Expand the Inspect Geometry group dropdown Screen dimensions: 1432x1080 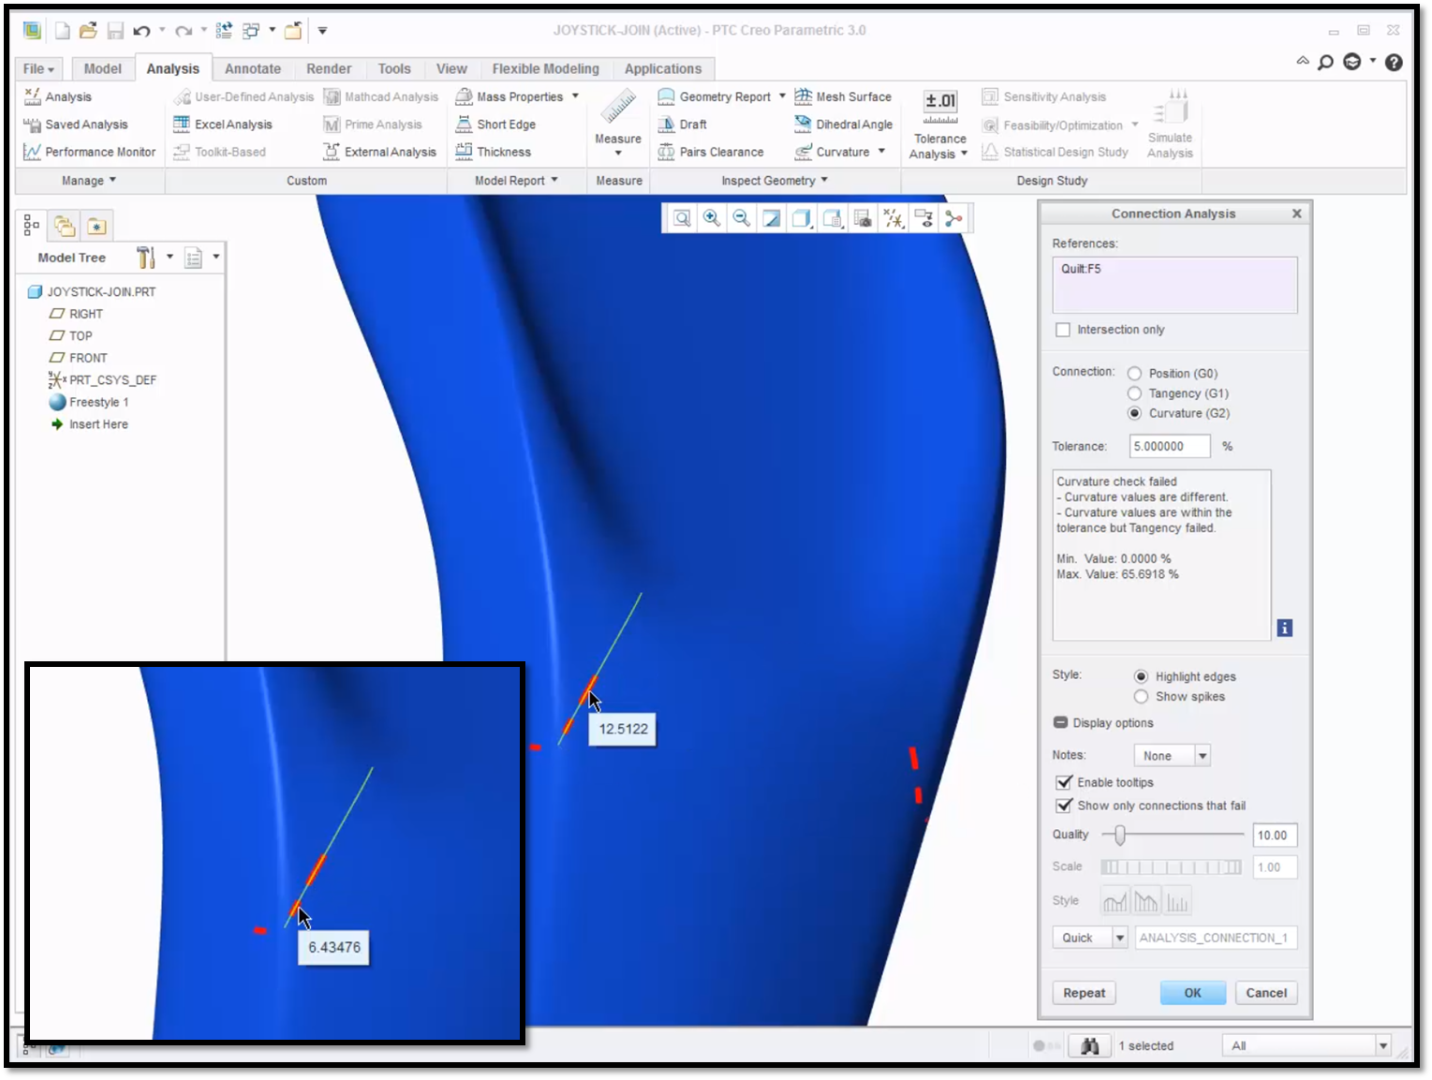(775, 181)
